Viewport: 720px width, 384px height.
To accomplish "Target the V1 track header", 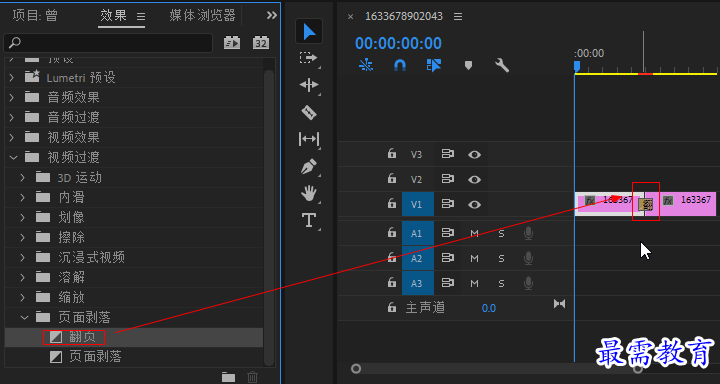I will (x=418, y=204).
